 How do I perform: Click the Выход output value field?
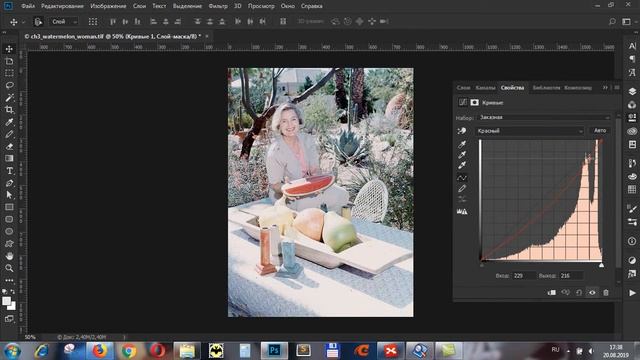pos(571,276)
